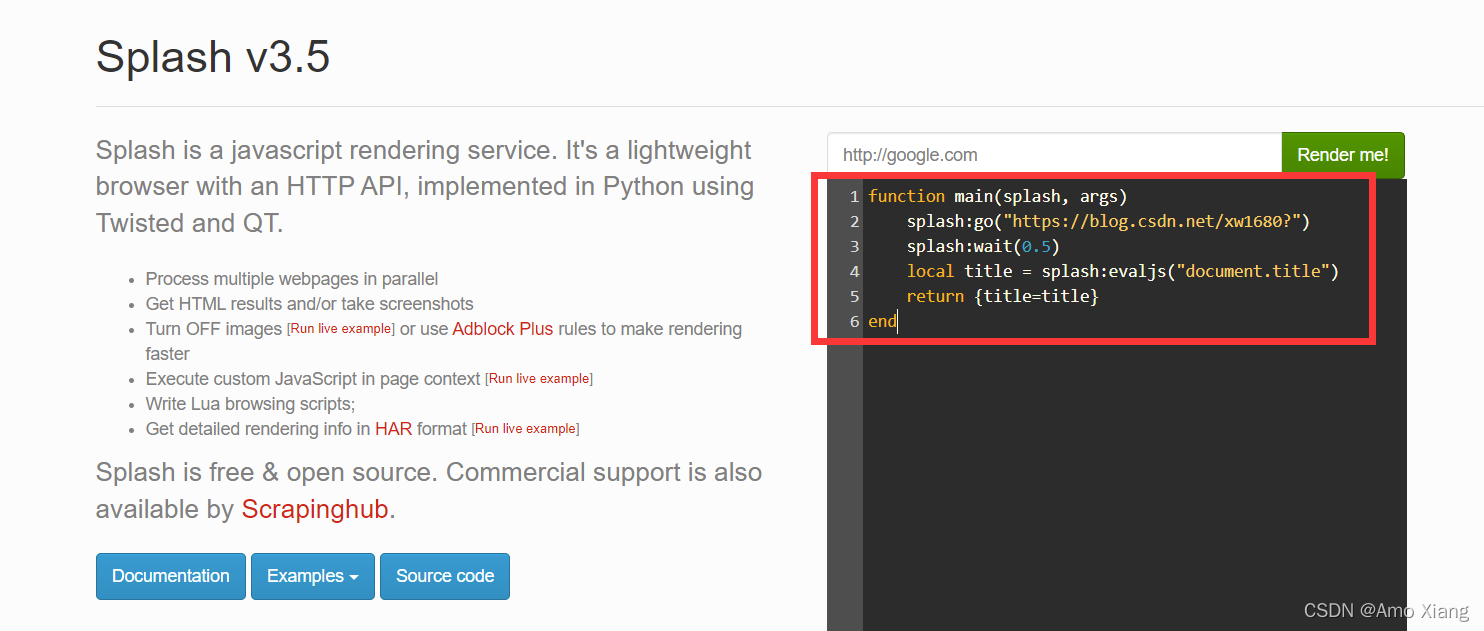Click the 'return {title=title}' code line
This screenshot has width=1484, height=631.
pos(1003,296)
